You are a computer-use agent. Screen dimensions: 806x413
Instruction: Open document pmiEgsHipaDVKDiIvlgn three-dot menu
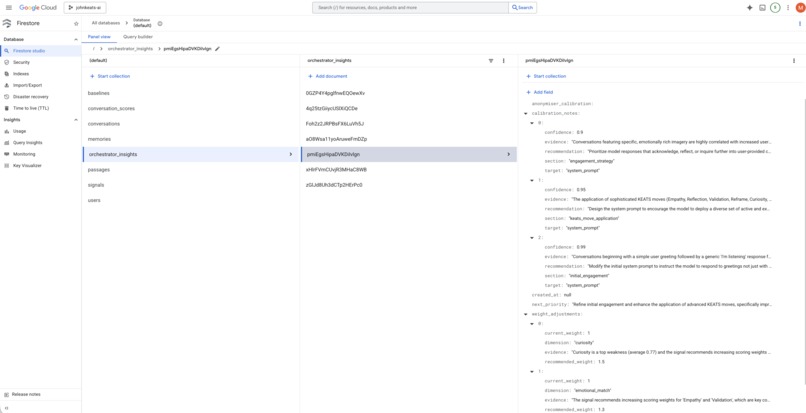(x=794, y=61)
